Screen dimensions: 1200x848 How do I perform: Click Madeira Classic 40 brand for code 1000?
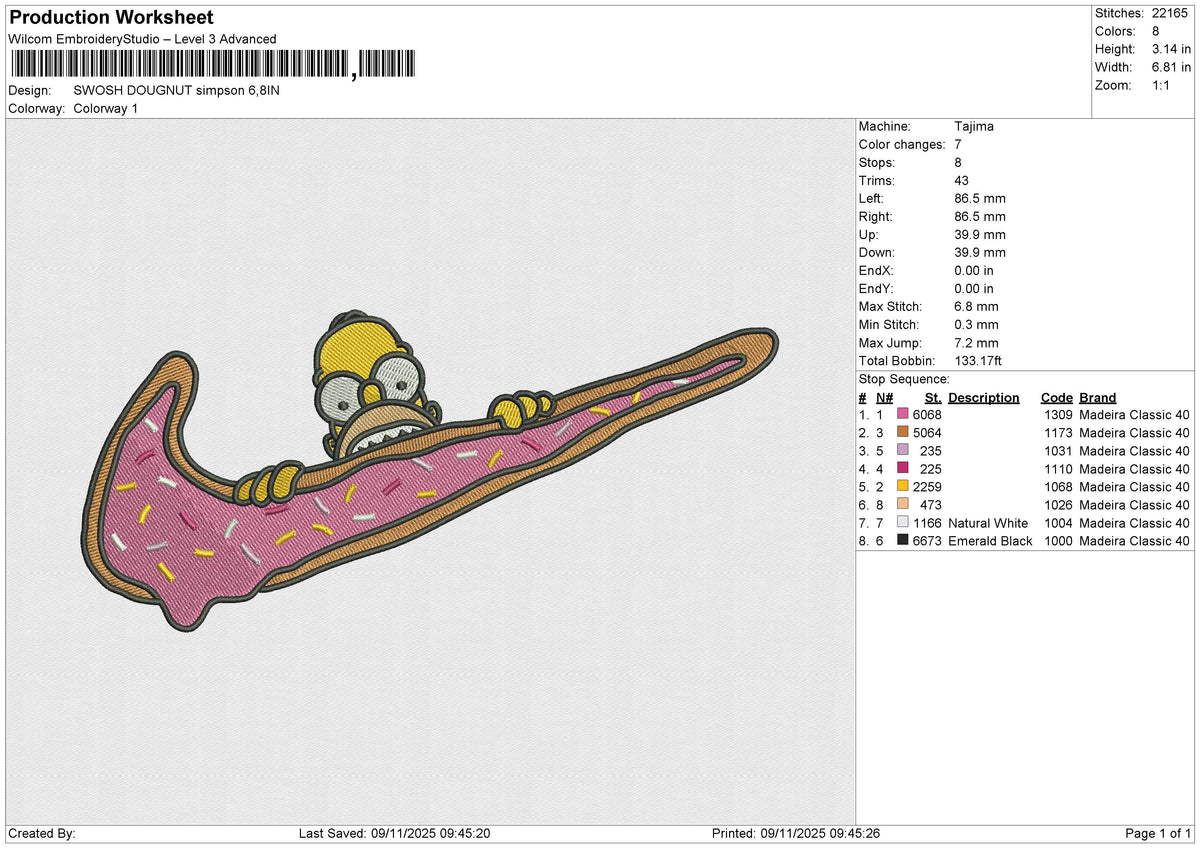click(x=1135, y=540)
